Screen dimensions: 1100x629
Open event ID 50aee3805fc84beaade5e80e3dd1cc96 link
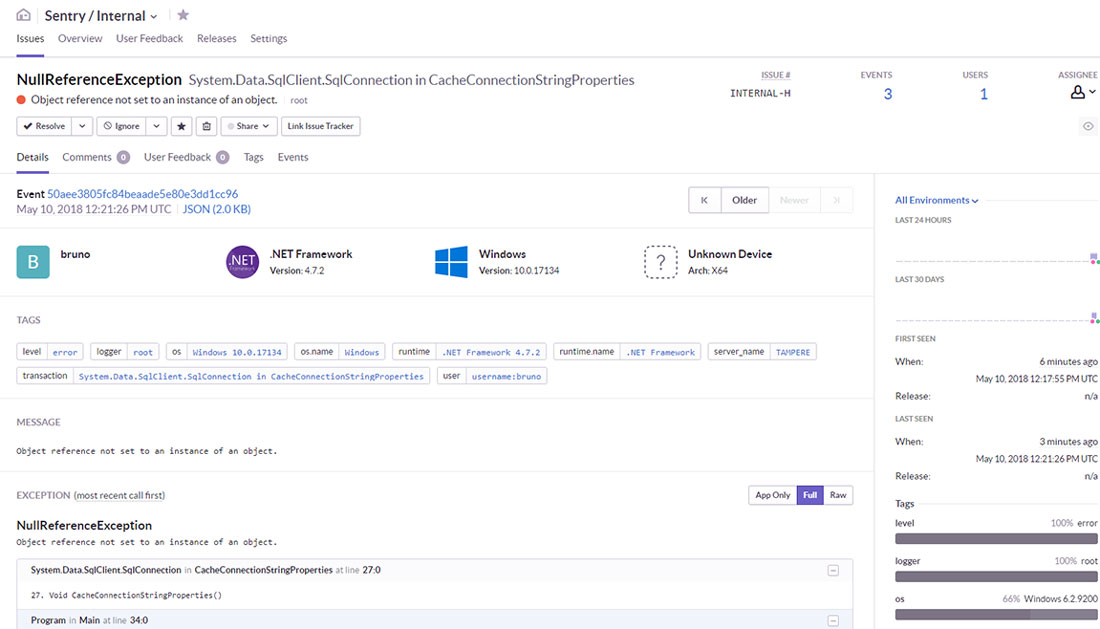tap(142, 194)
